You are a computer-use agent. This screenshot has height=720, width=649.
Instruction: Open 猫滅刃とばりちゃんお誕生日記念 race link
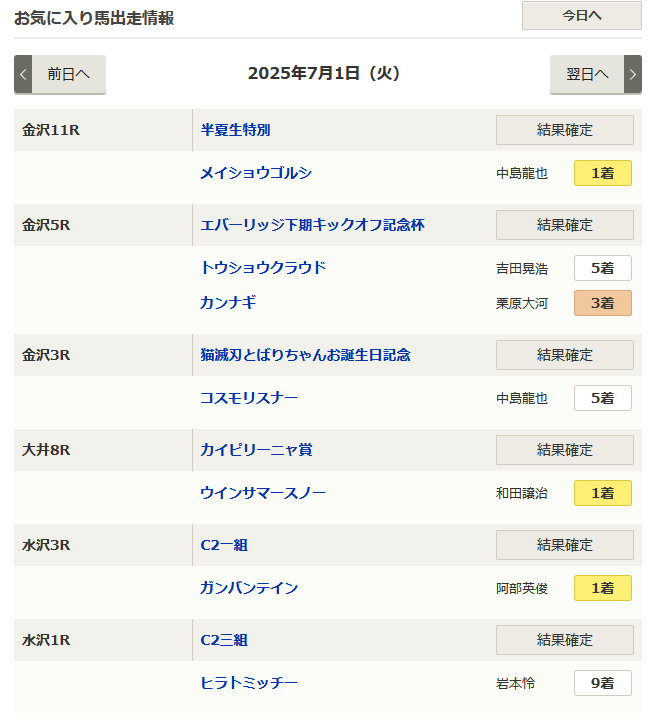pyautogui.click(x=305, y=355)
